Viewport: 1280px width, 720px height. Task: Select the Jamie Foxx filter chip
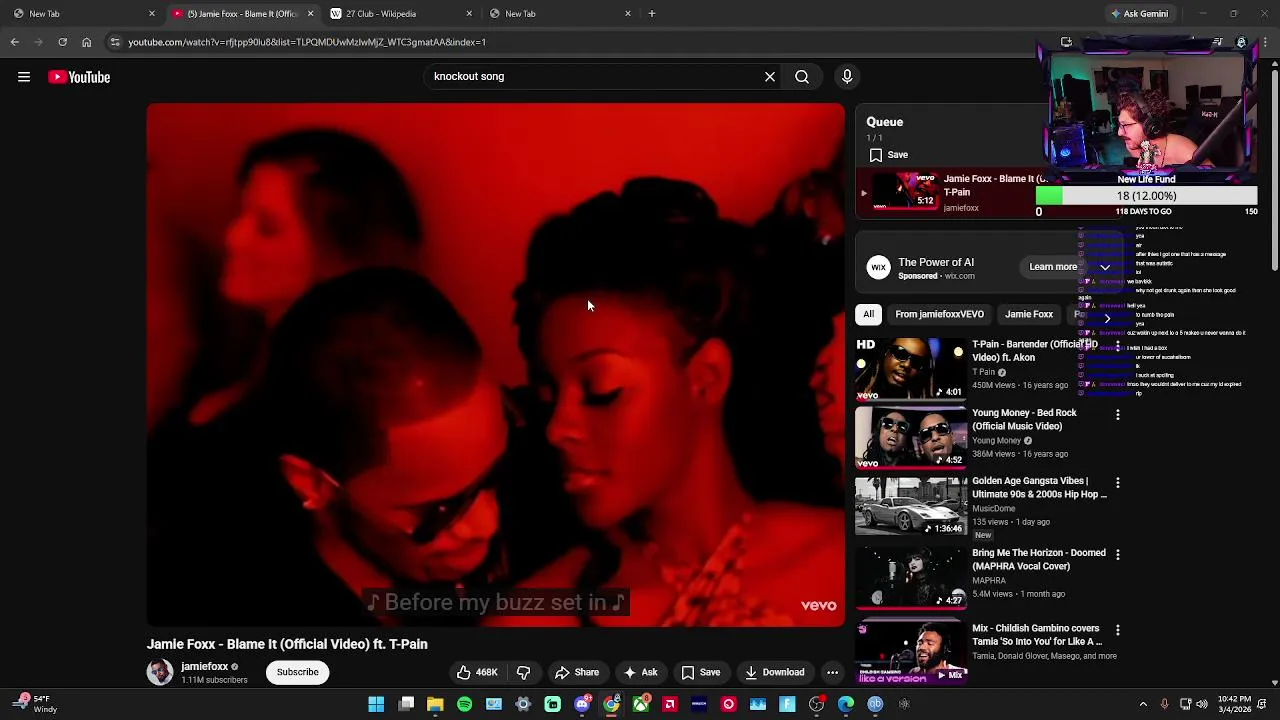coord(1028,314)
